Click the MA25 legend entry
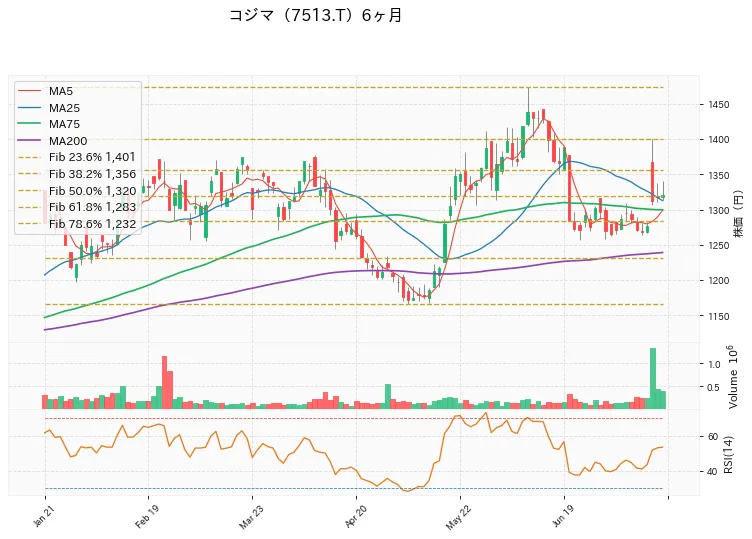 [x=48, y=108]
